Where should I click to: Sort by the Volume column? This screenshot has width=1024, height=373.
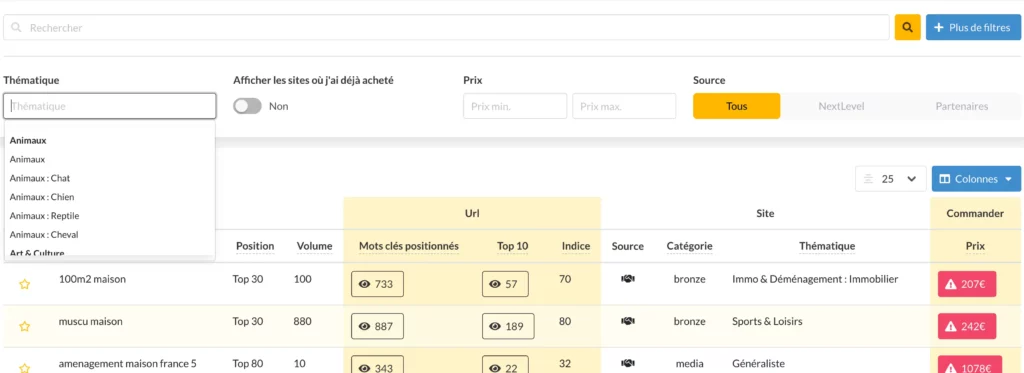[314, 246]
